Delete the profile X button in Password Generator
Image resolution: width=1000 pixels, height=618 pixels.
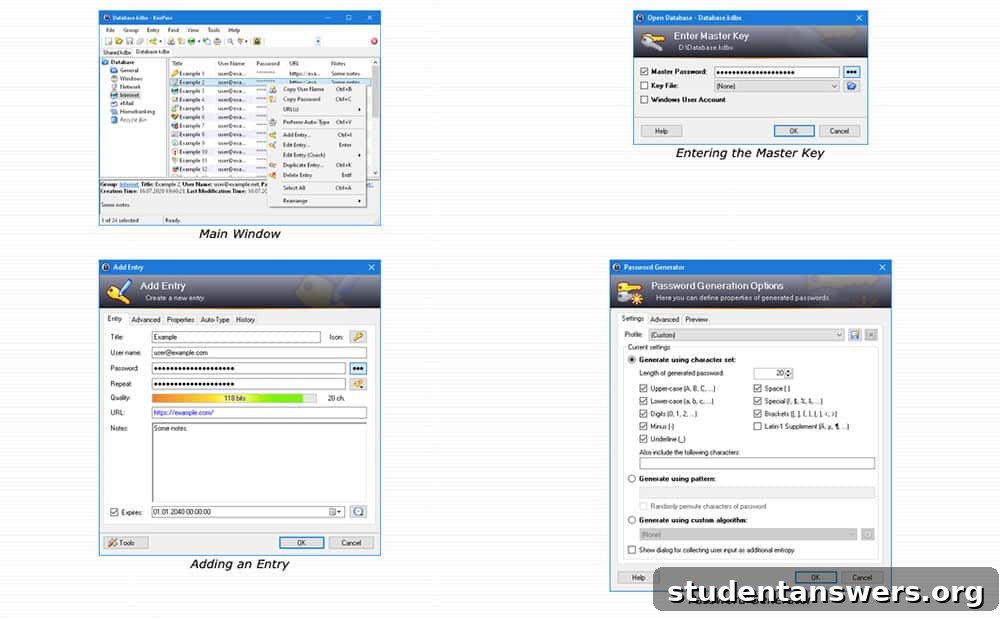click(871, 335)
